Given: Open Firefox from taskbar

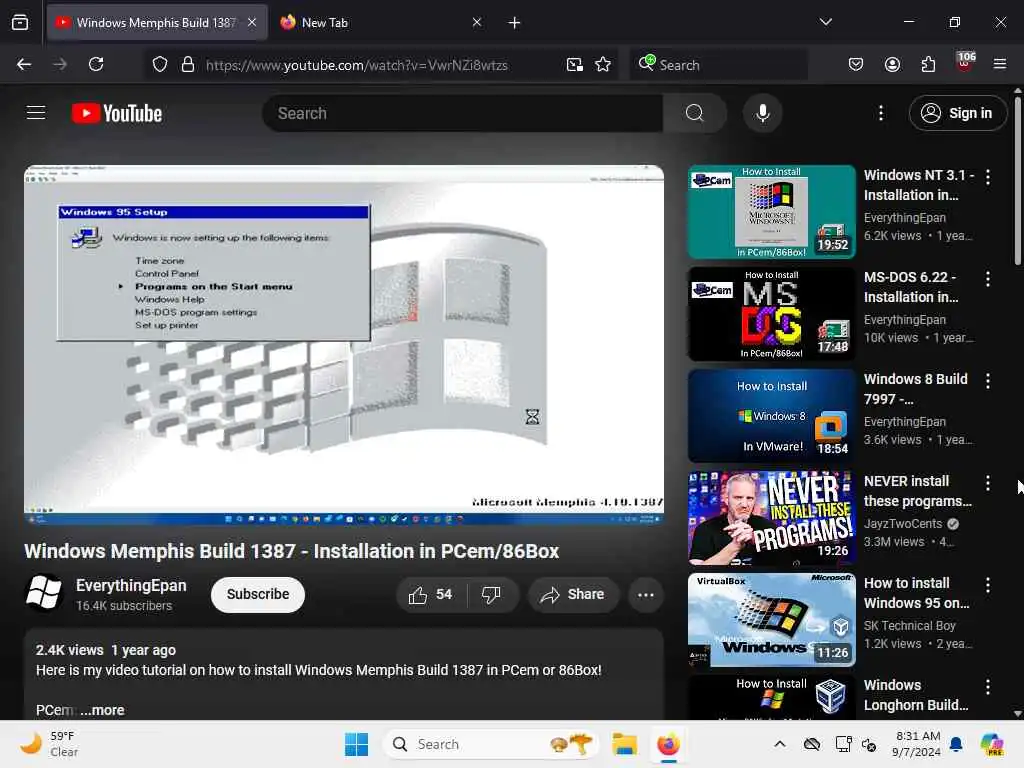Looking at the screenshot, I should pos(668,744).
